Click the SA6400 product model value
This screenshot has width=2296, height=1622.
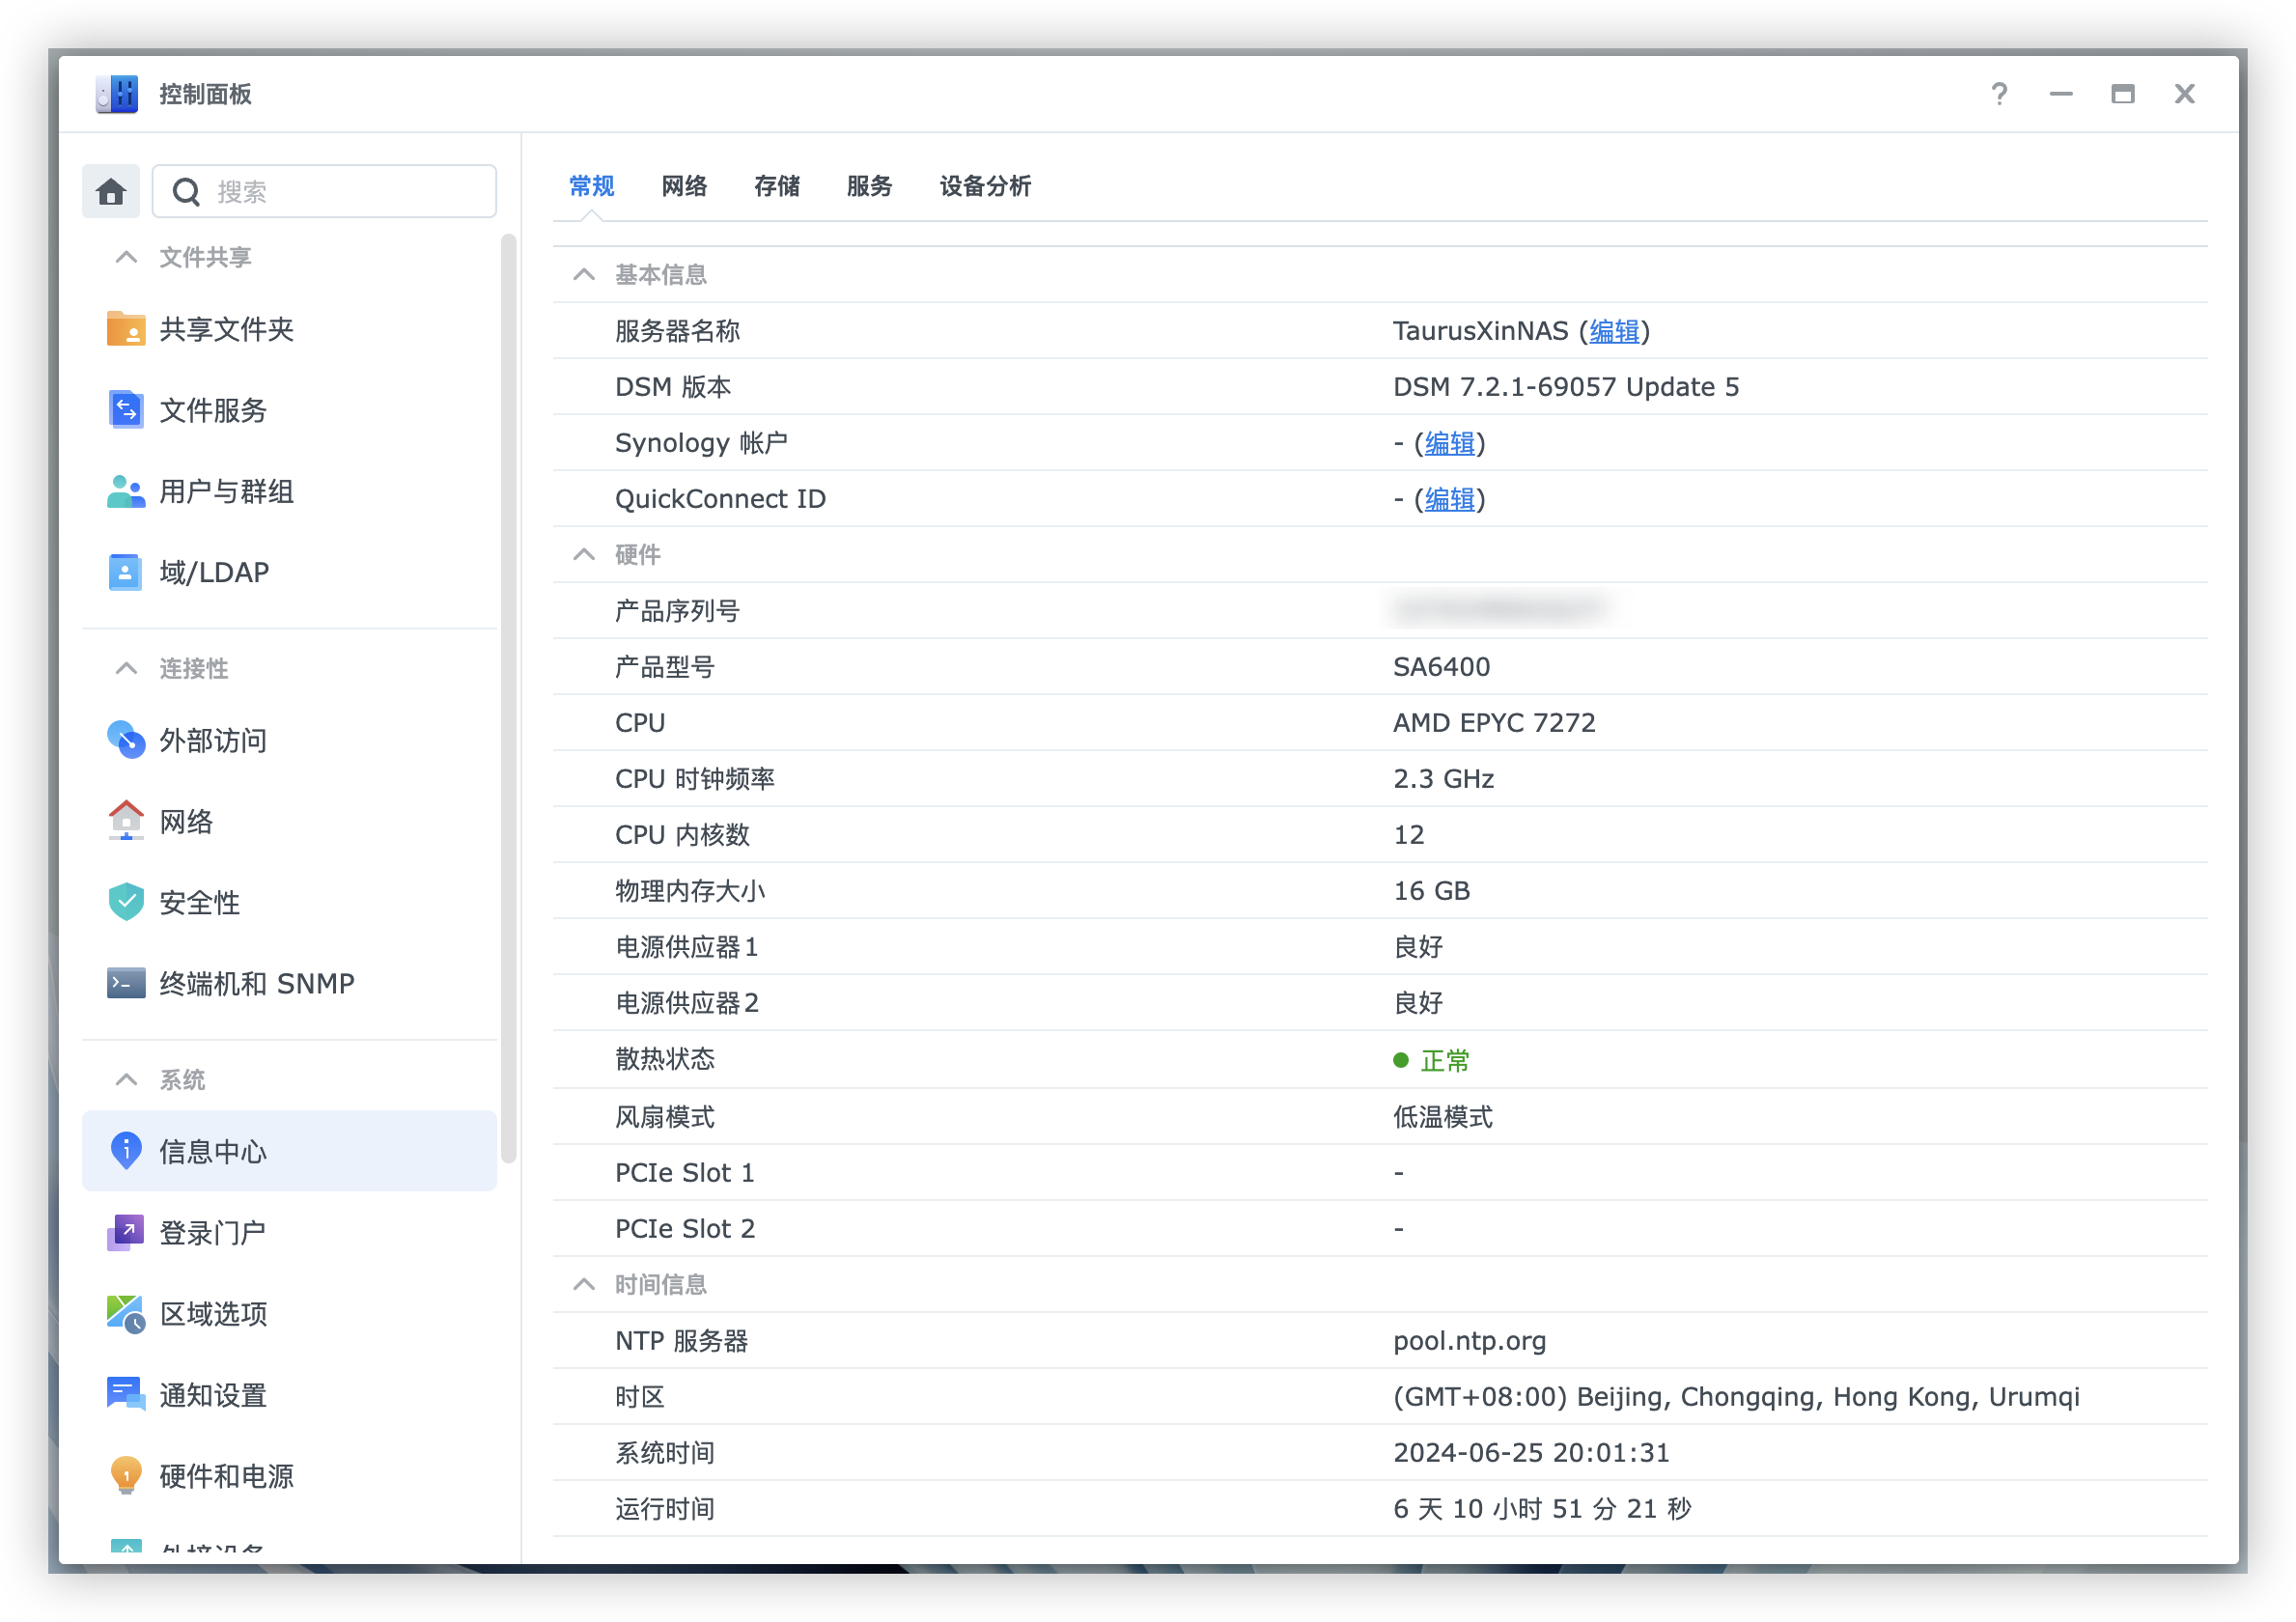(x=1441, y=667)
